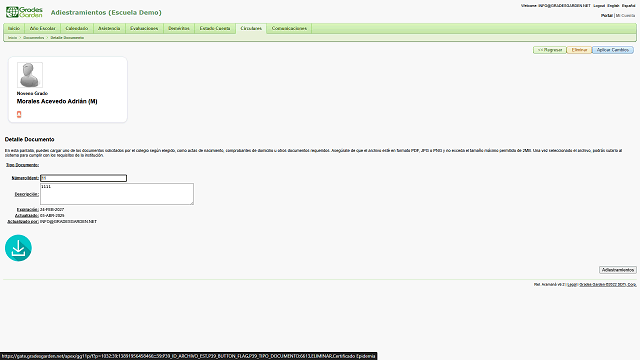Open the Inicio tab
Image resolution: width=640 pixels, height=360 pixels.
pos(14,29)
